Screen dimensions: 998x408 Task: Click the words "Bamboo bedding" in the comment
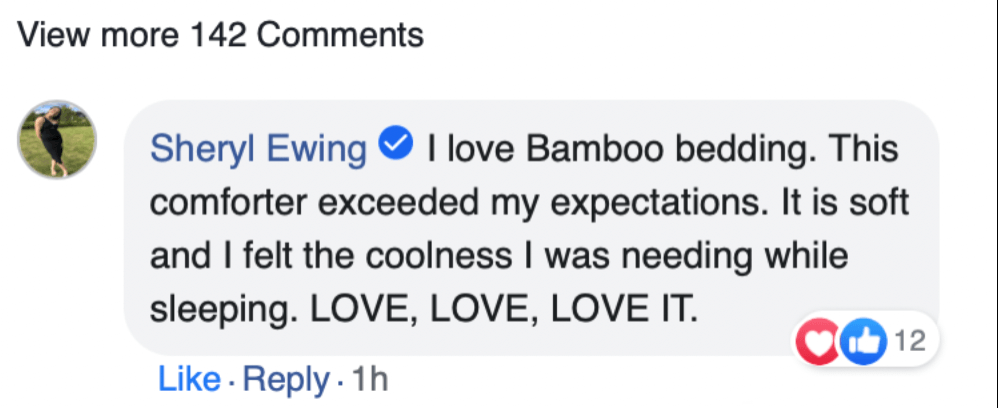pos(650,149)
